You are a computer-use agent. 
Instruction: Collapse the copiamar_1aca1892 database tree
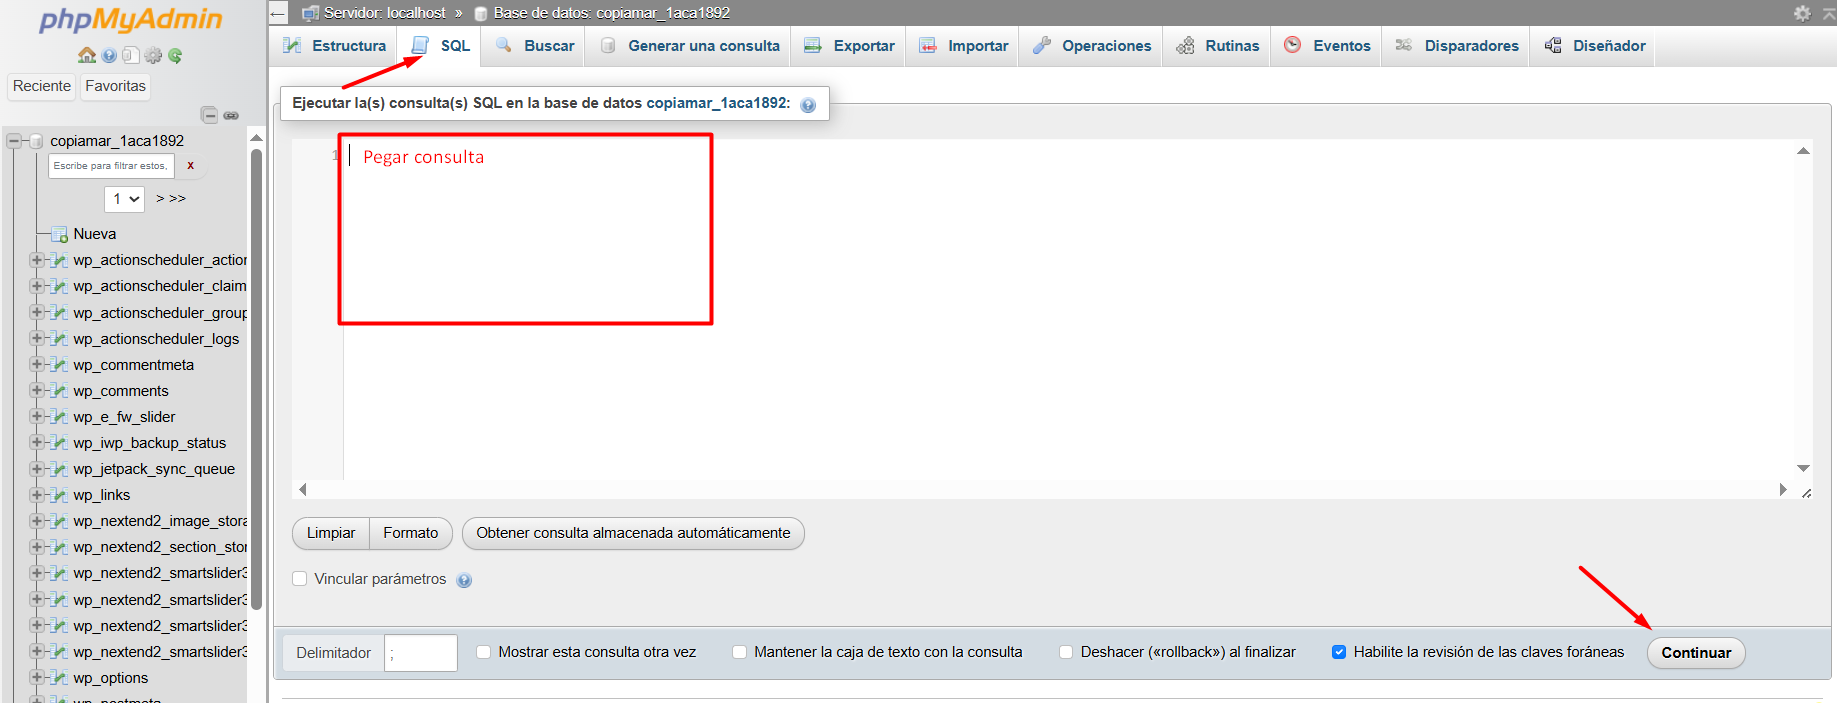coord(15,141)
